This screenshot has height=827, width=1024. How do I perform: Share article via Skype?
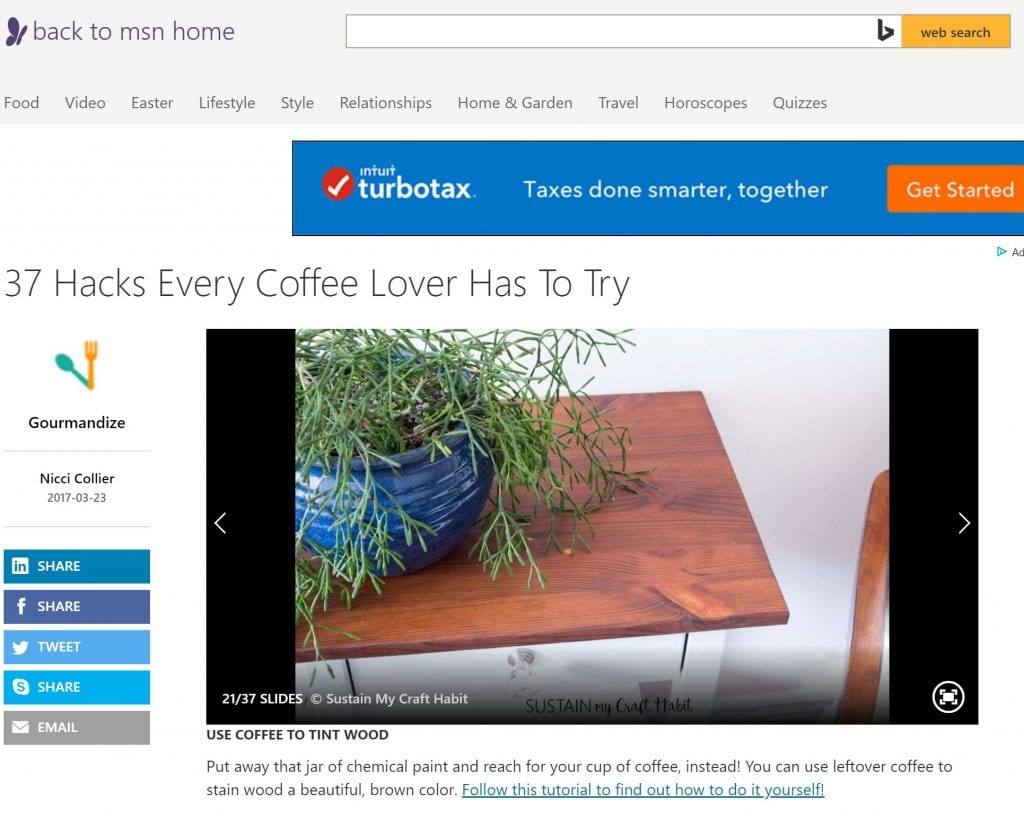[x=76, y=687]
